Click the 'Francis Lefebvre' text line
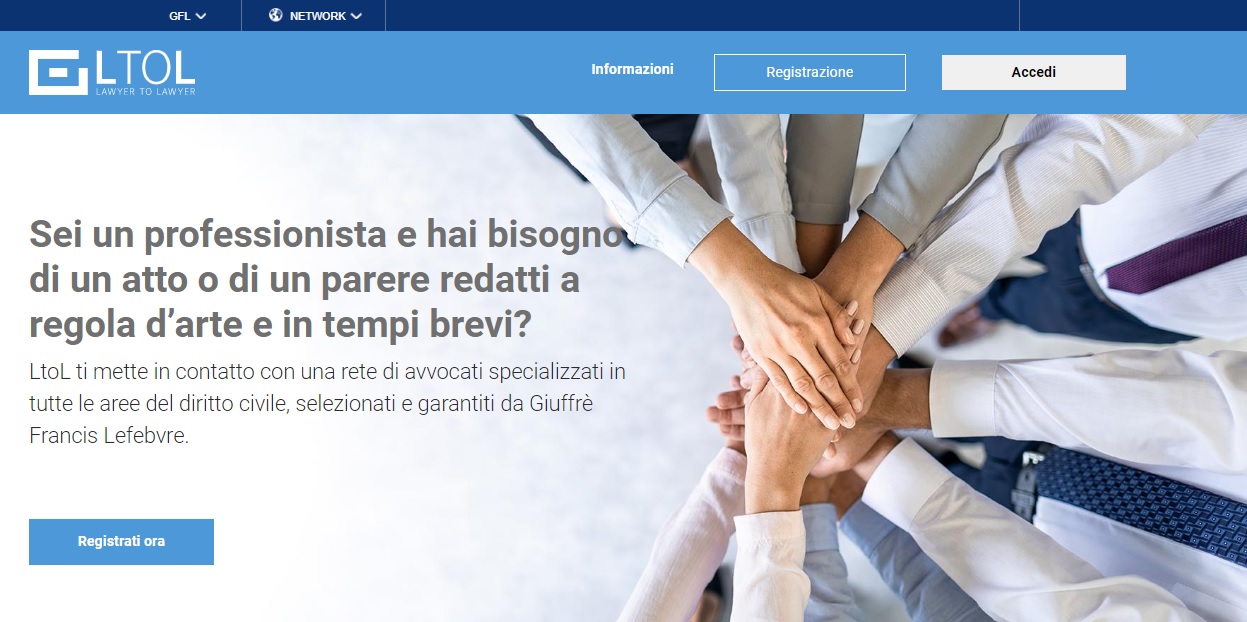The width and height of the screenshot is (1247, 622). (x=109, y=437)
